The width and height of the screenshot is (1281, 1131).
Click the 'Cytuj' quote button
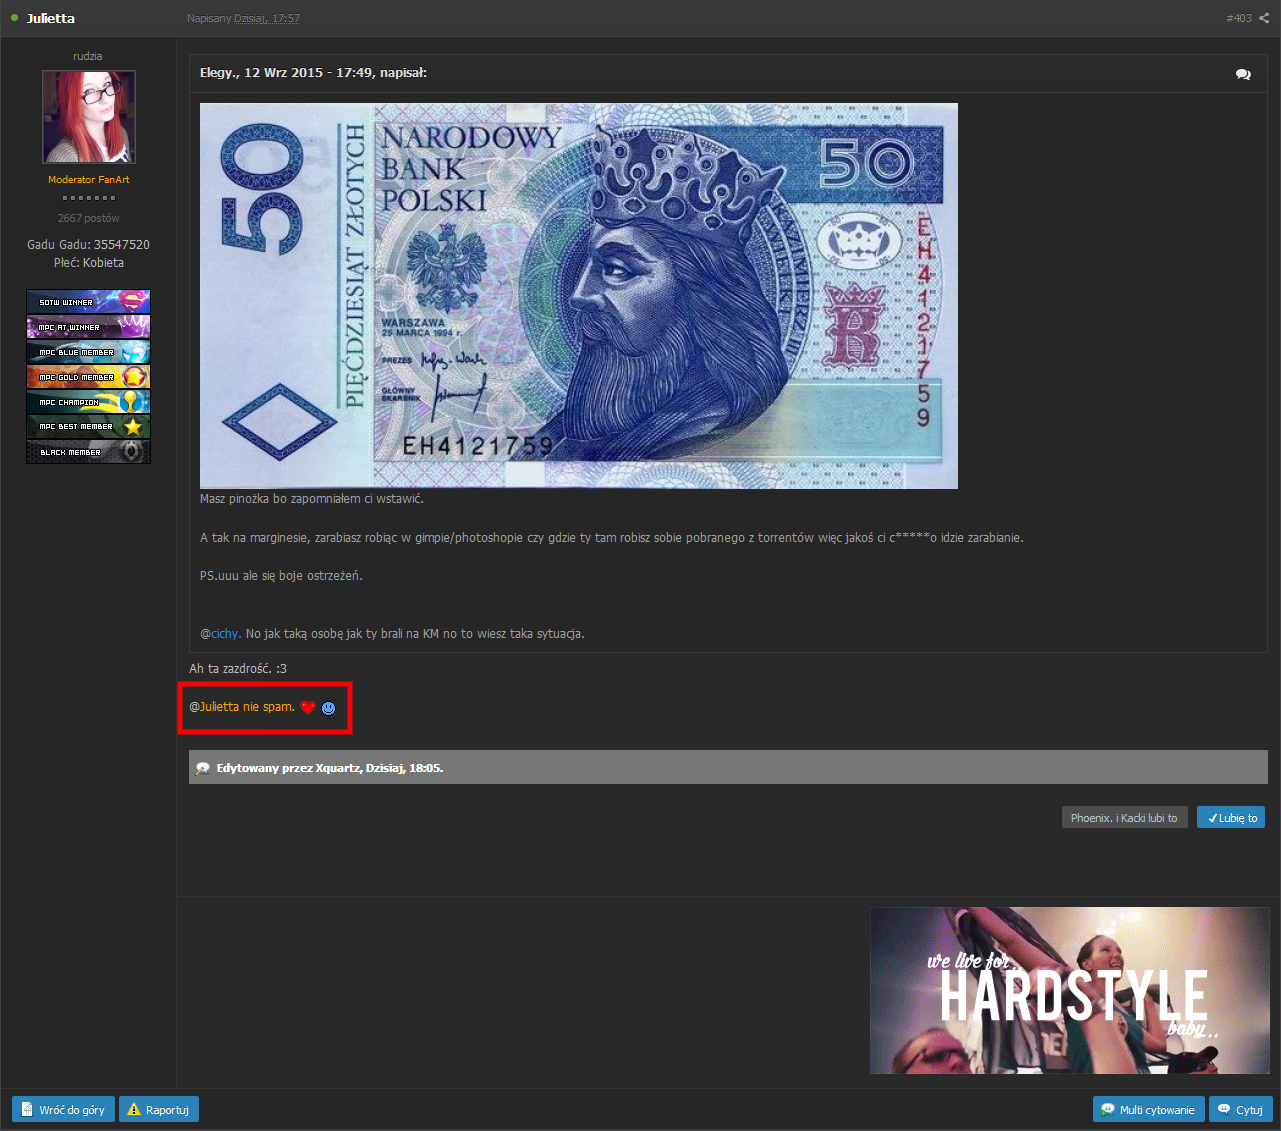point(1240,1109)
